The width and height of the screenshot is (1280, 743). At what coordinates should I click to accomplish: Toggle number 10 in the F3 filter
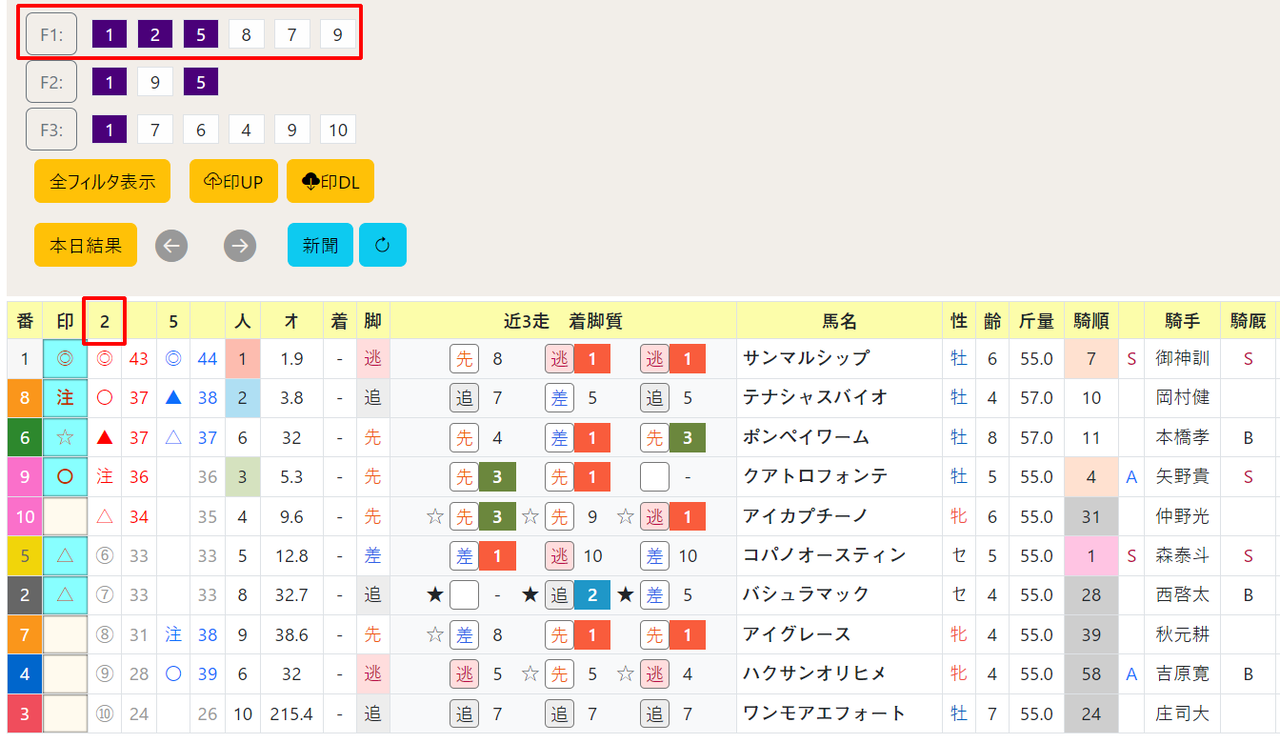click(x=338, y=129)
